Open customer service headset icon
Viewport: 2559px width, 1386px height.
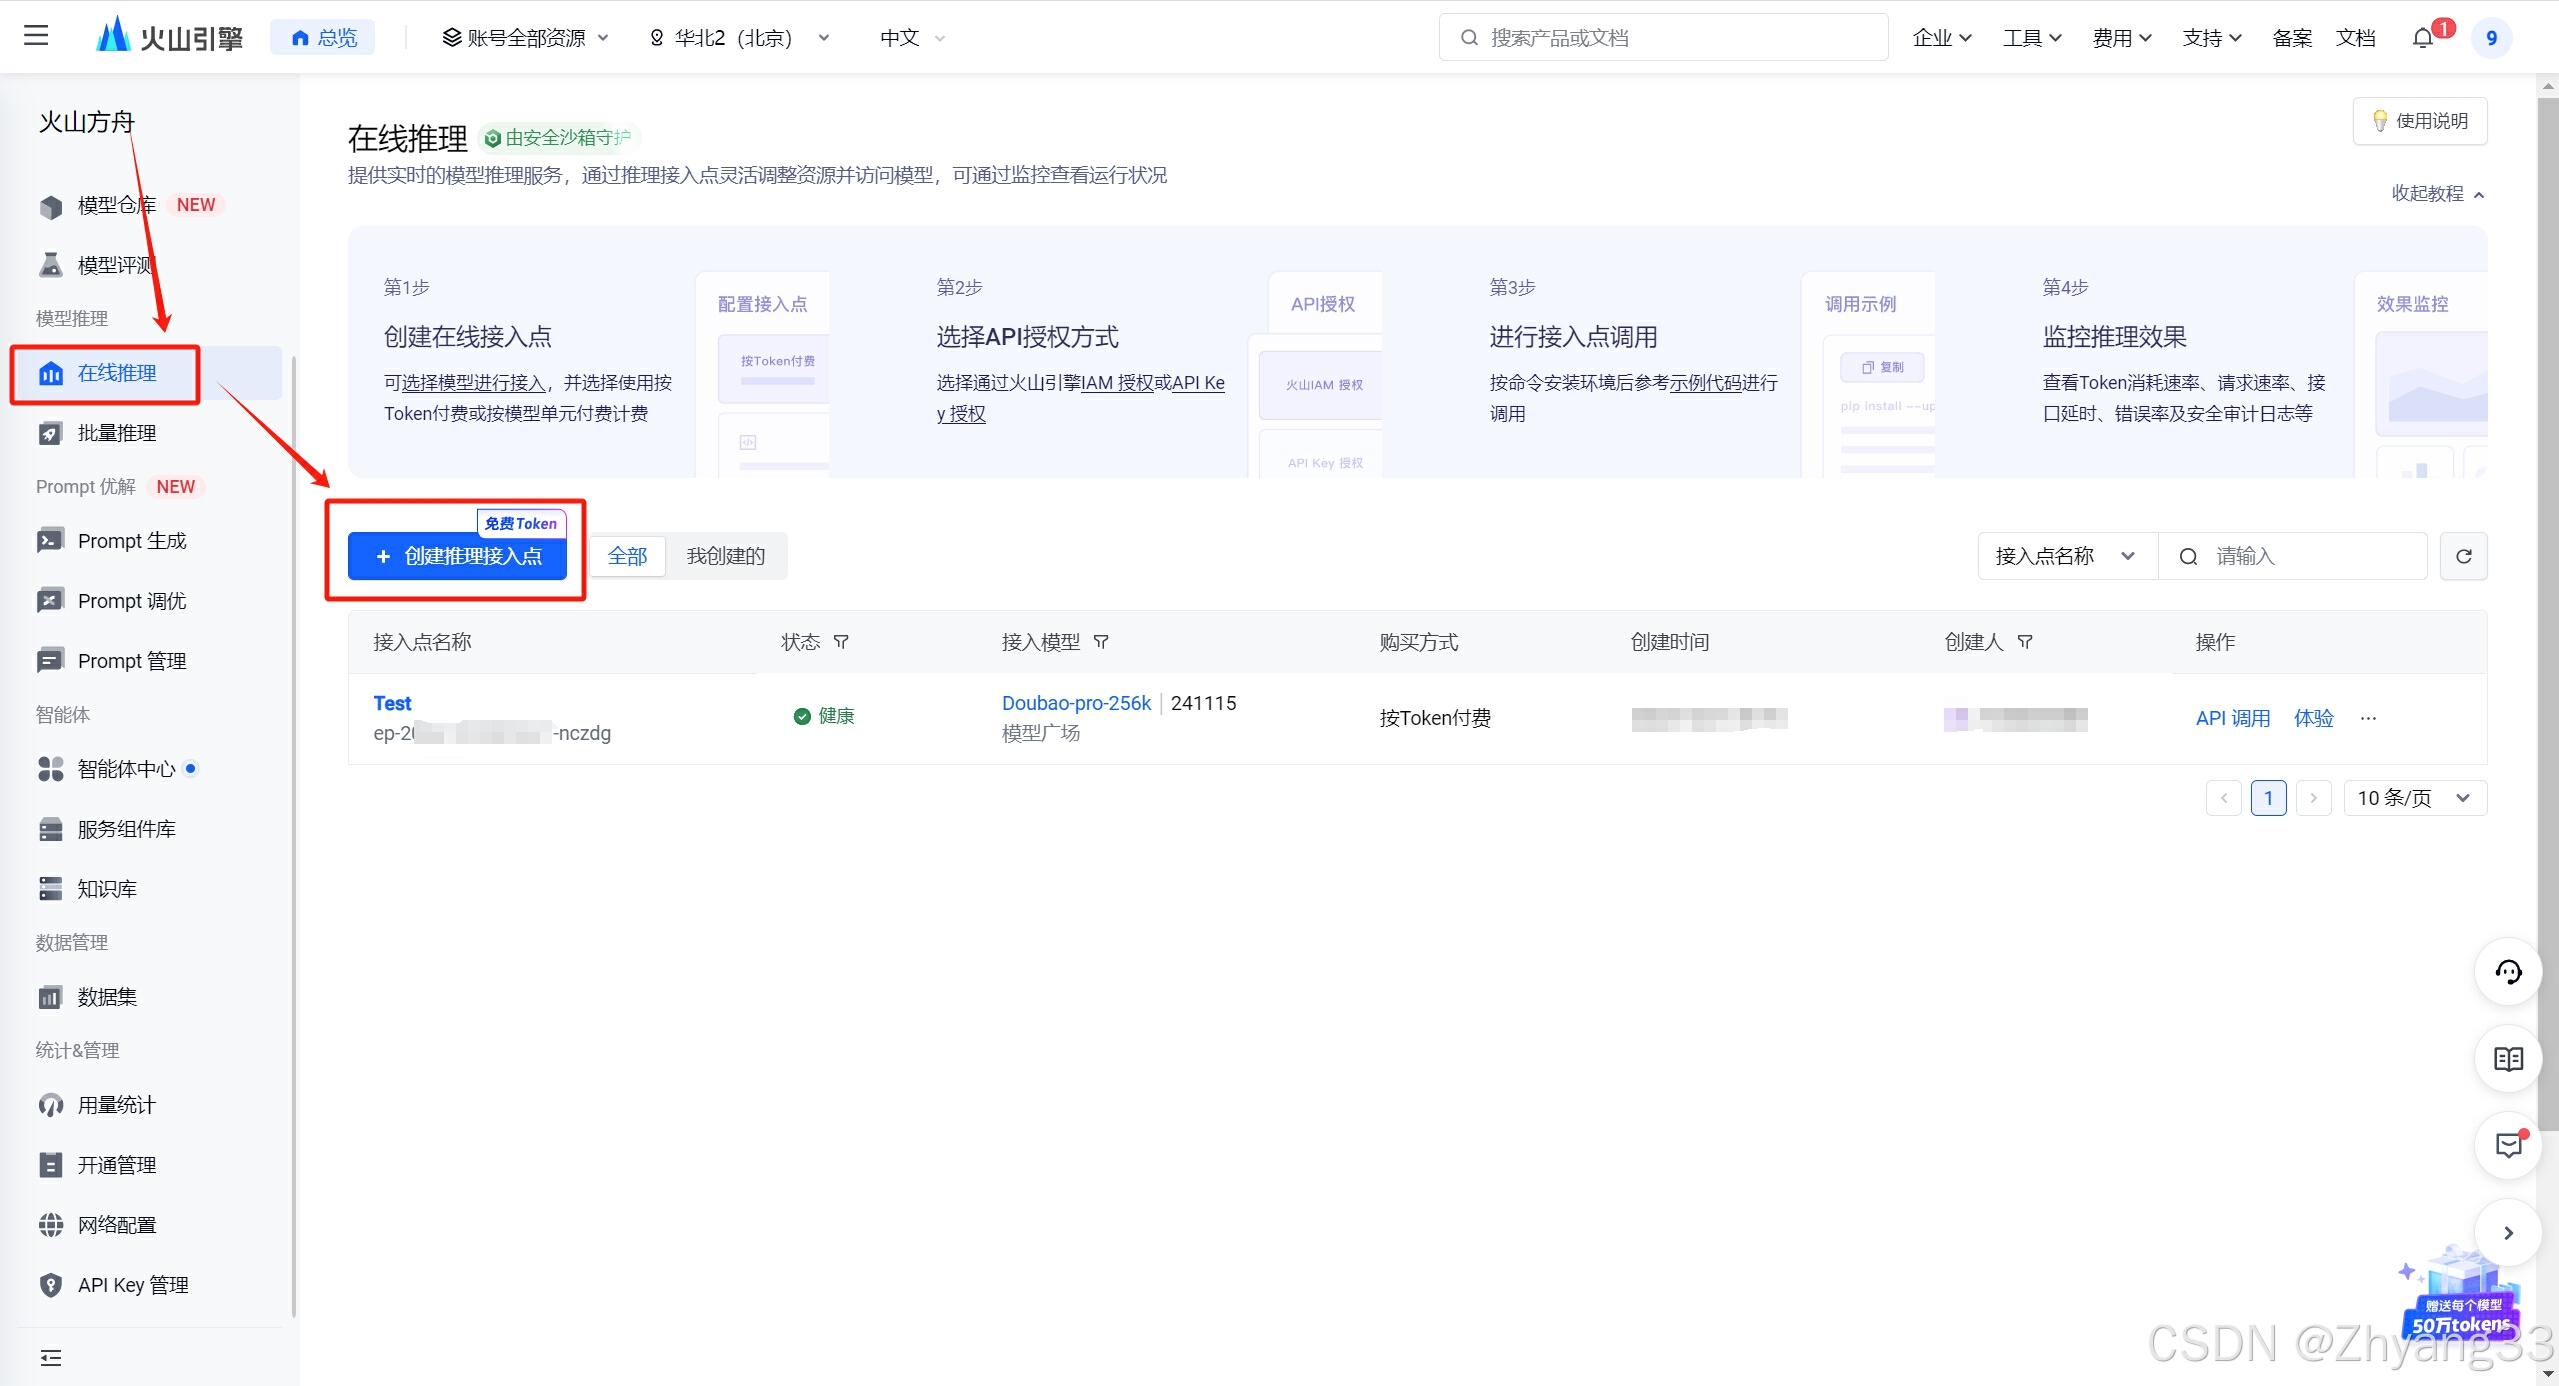(x=2508, y=972)
